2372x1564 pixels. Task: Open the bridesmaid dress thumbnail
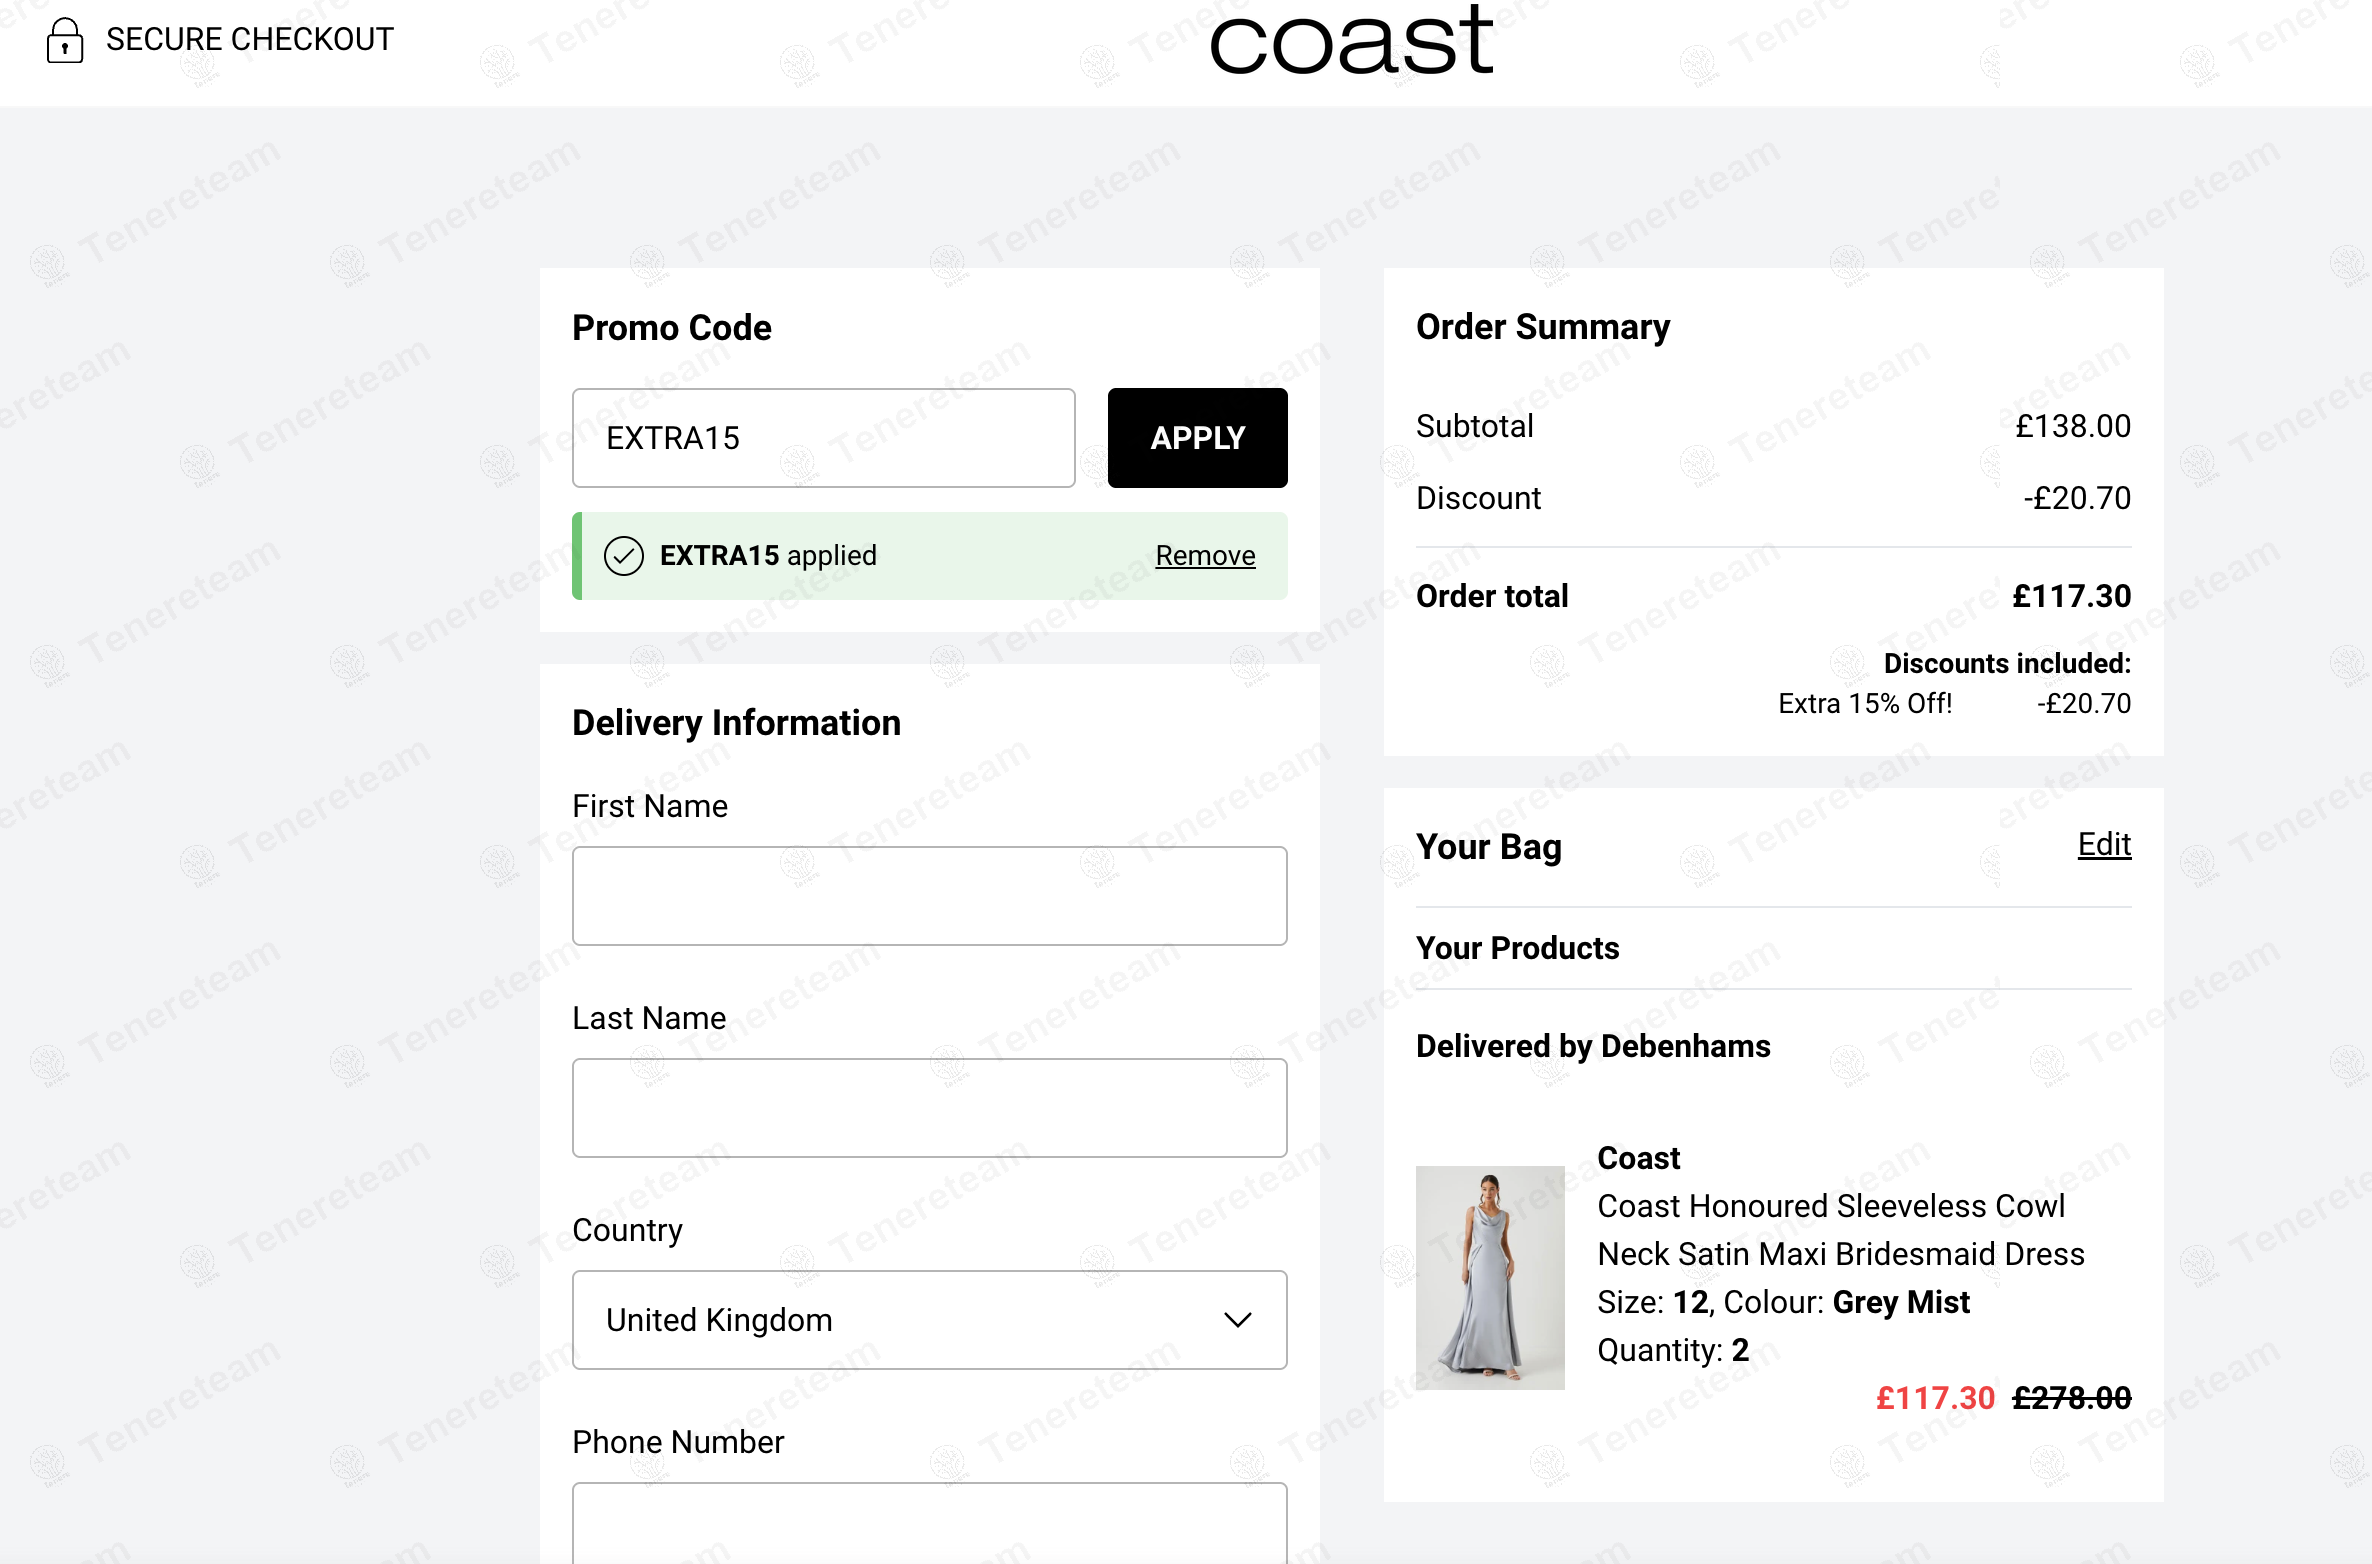tap(1490, 1277)
